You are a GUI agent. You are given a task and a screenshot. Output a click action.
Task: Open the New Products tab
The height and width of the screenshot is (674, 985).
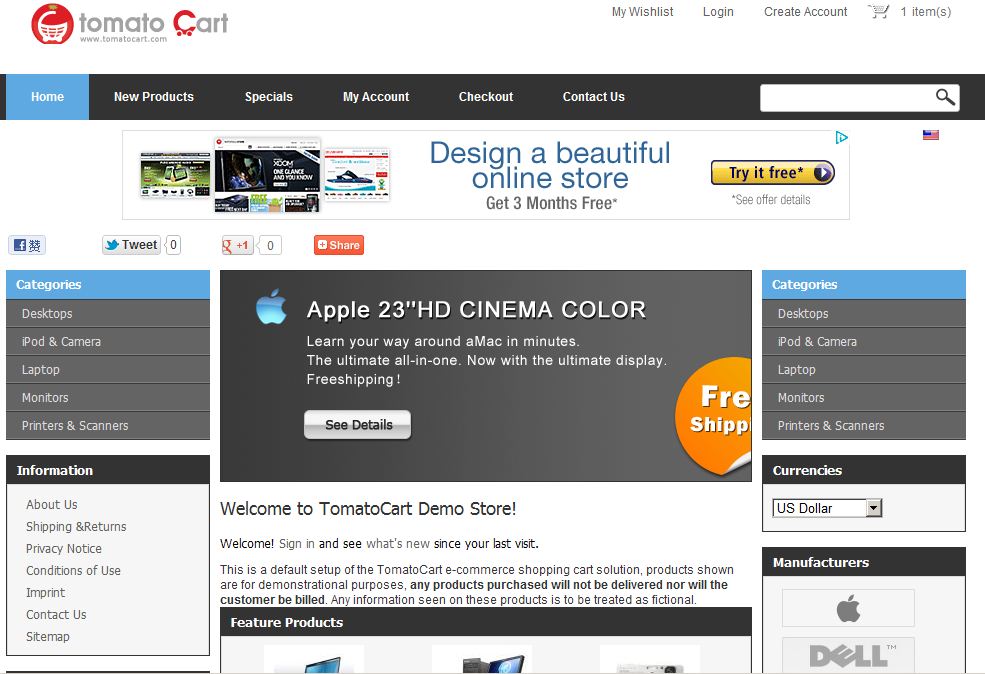tap(154, 97)
